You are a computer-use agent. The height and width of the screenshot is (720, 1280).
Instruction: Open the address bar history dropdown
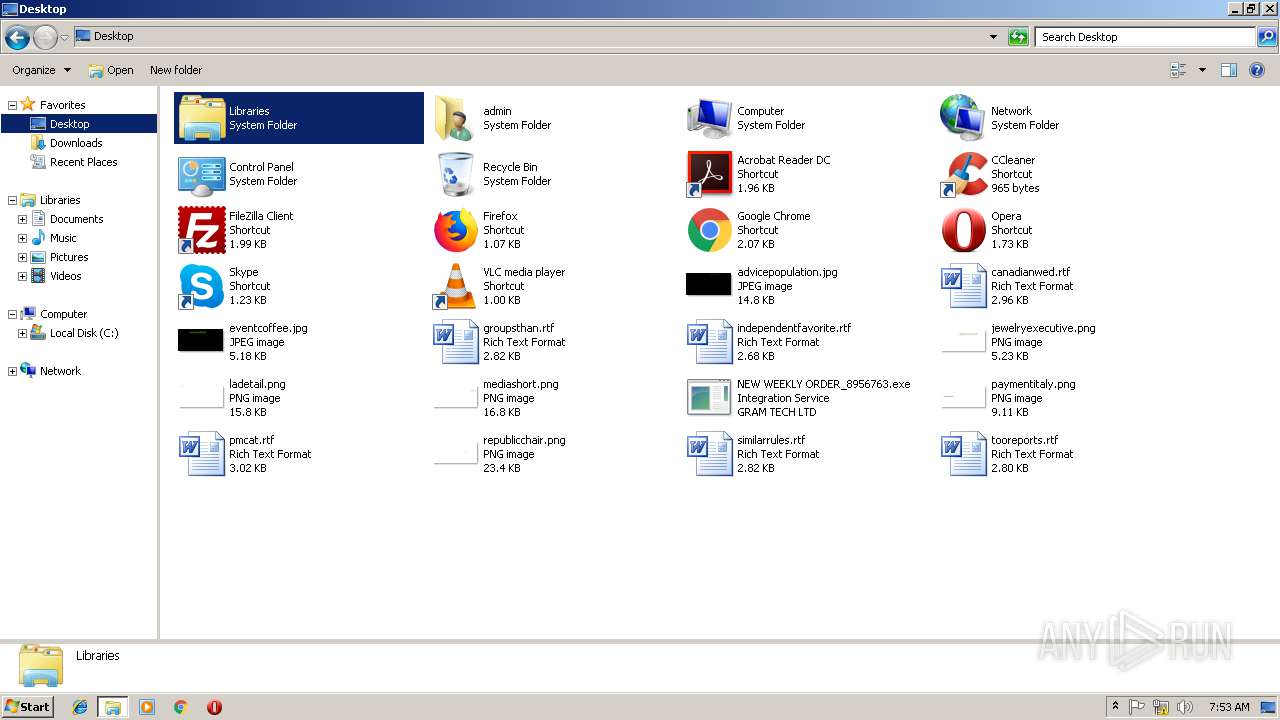point(993,37)
